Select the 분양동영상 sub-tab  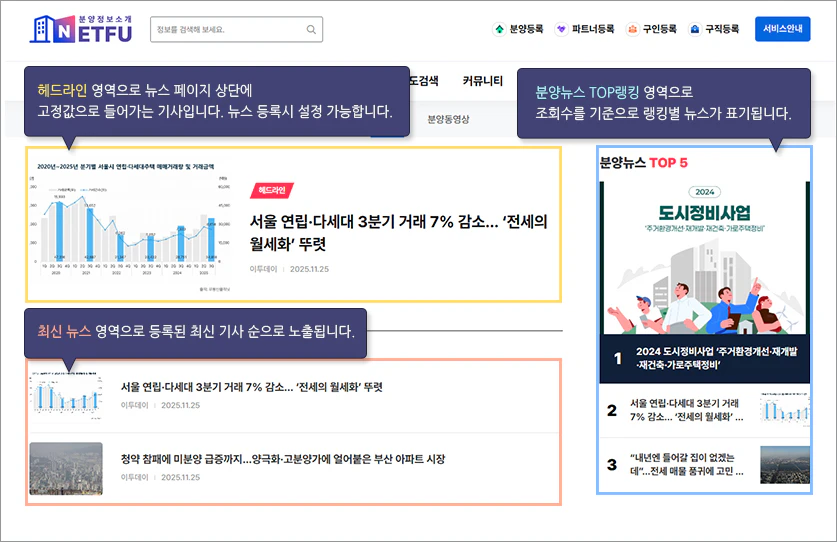(448, 120)
